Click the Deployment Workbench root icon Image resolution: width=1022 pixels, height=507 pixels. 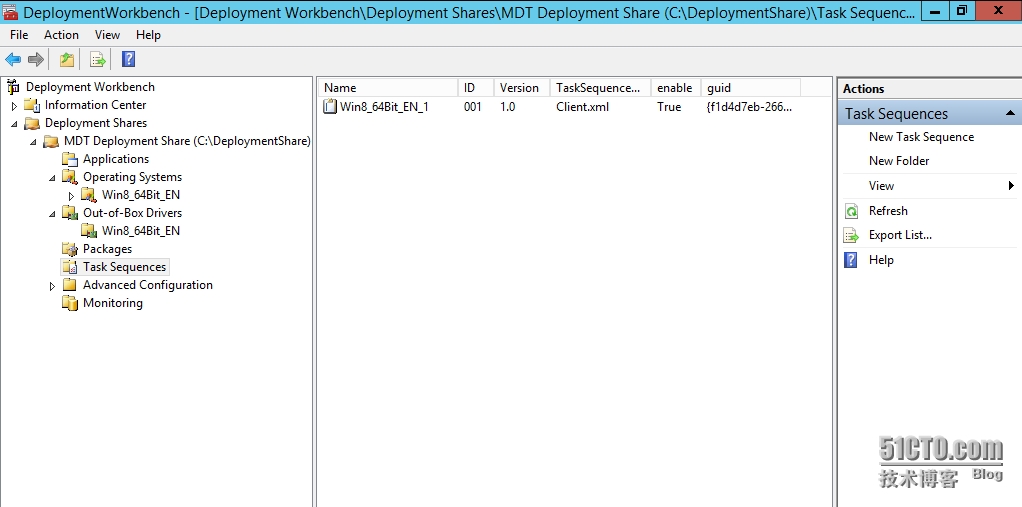[14, 87]
